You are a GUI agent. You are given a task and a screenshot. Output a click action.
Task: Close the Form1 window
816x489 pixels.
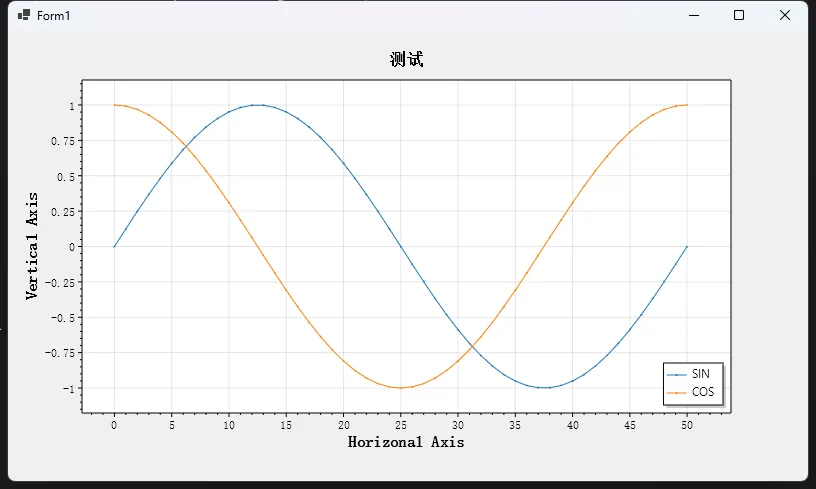pyautogui.click(x=785, y=15)
